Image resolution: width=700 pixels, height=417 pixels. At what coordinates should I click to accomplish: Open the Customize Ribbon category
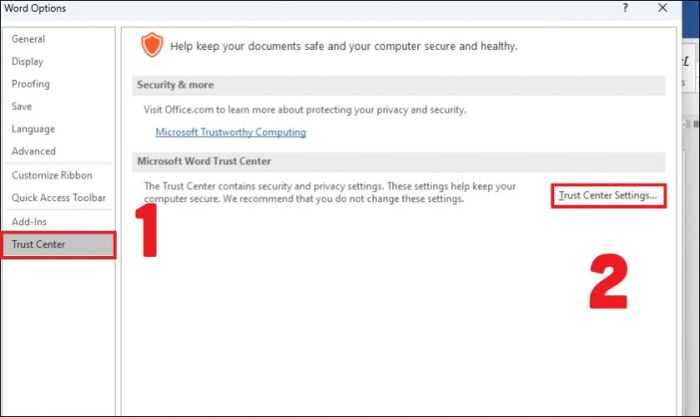52,175
